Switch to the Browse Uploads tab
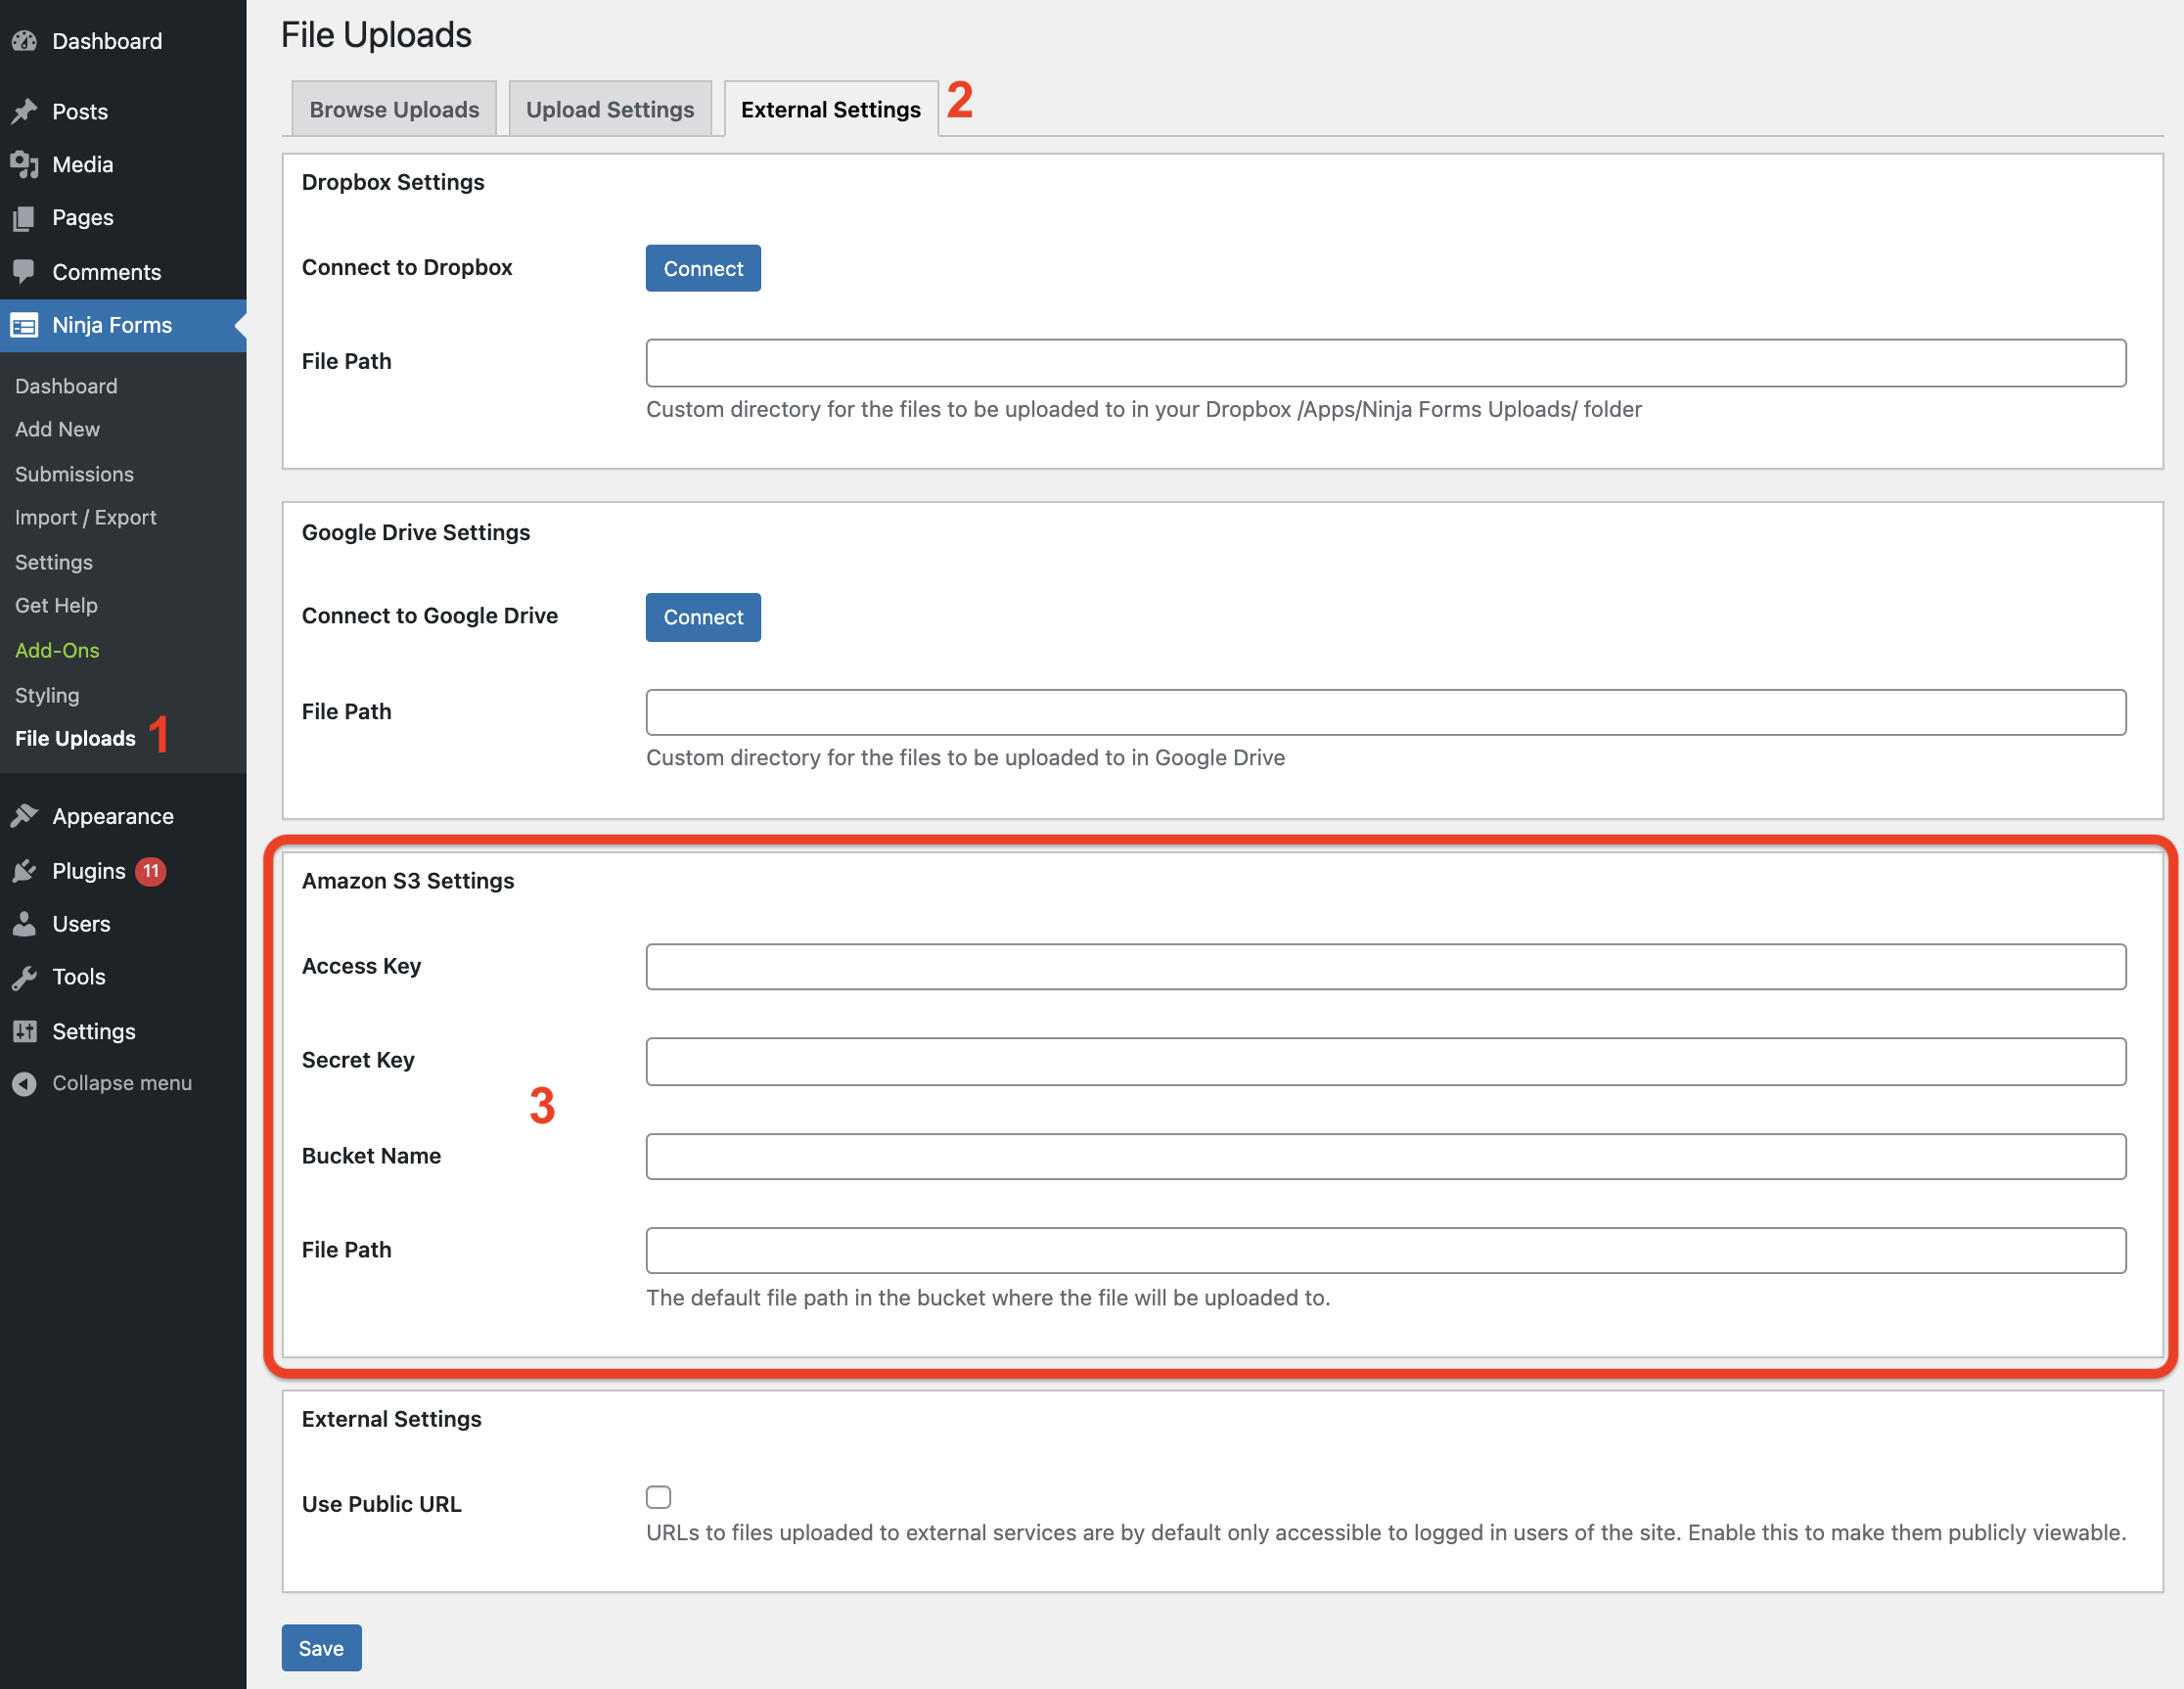 pyautogui.click(x=393, y=108)
